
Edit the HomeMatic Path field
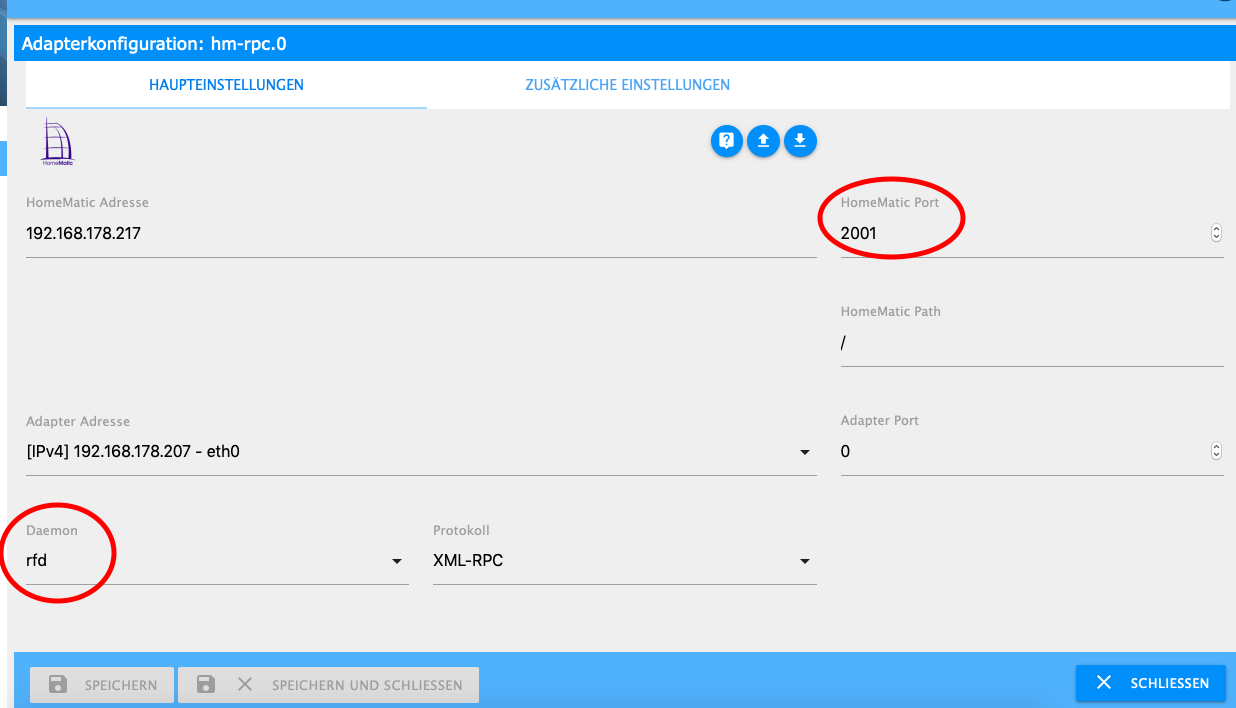click(x=1032, y=342)
